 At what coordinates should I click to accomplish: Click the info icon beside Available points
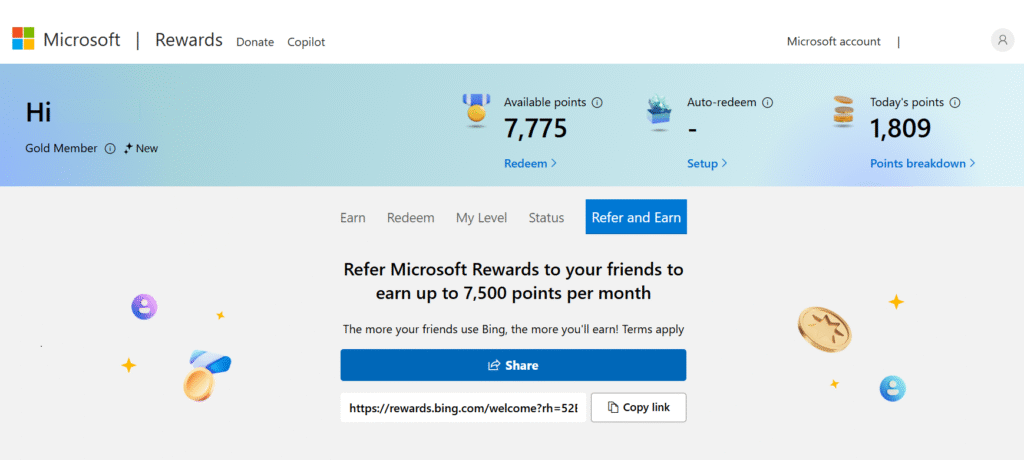coord(597,102)
